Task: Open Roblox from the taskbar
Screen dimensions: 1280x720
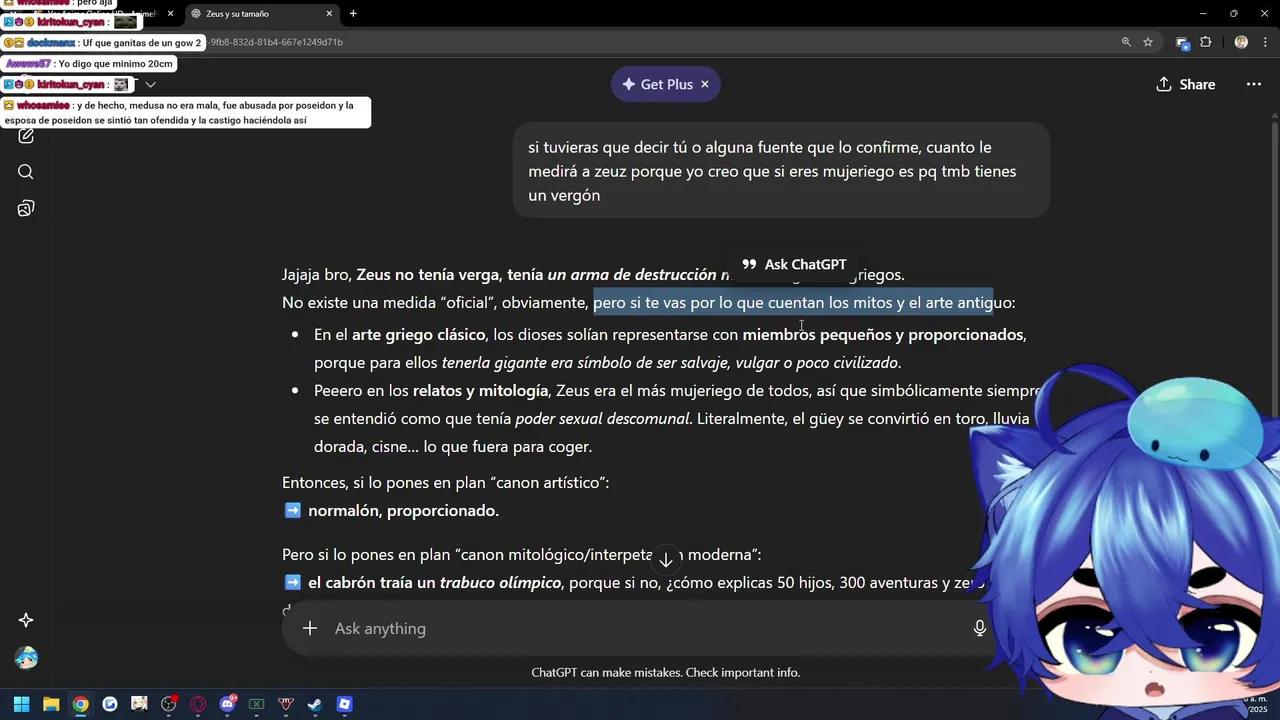Action: [345, 704]
